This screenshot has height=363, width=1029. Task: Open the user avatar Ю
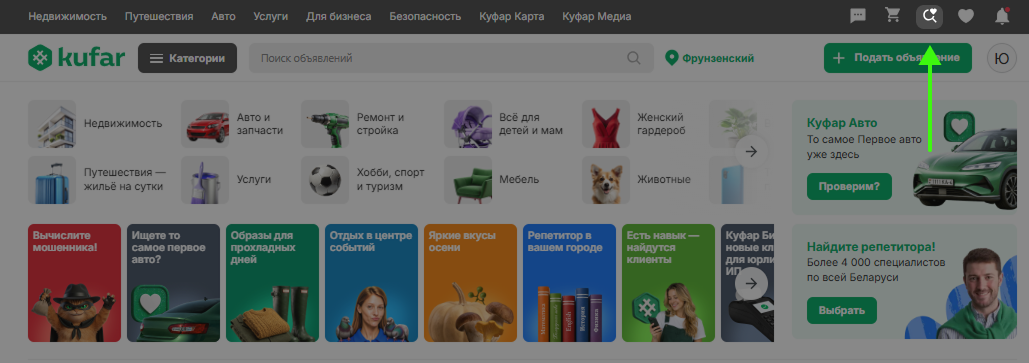pos(1001,58)
